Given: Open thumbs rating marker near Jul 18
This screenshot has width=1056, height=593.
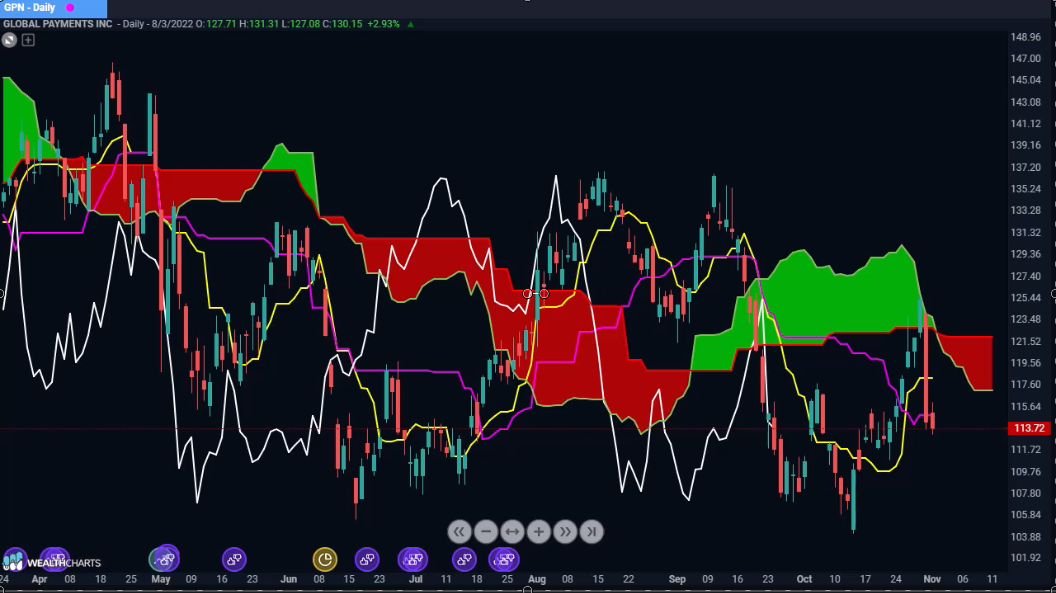Looking at the screenshot, I should [x=464, y=559].
